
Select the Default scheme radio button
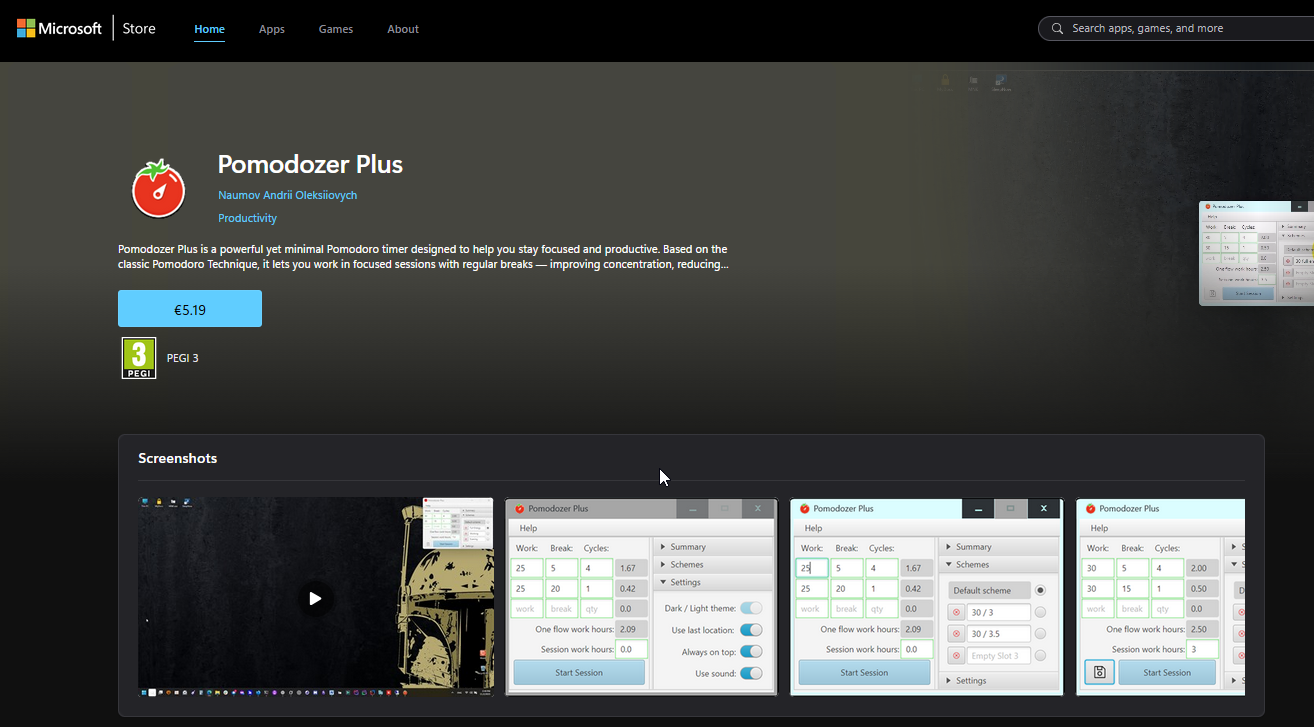[x=1040, y=590]
